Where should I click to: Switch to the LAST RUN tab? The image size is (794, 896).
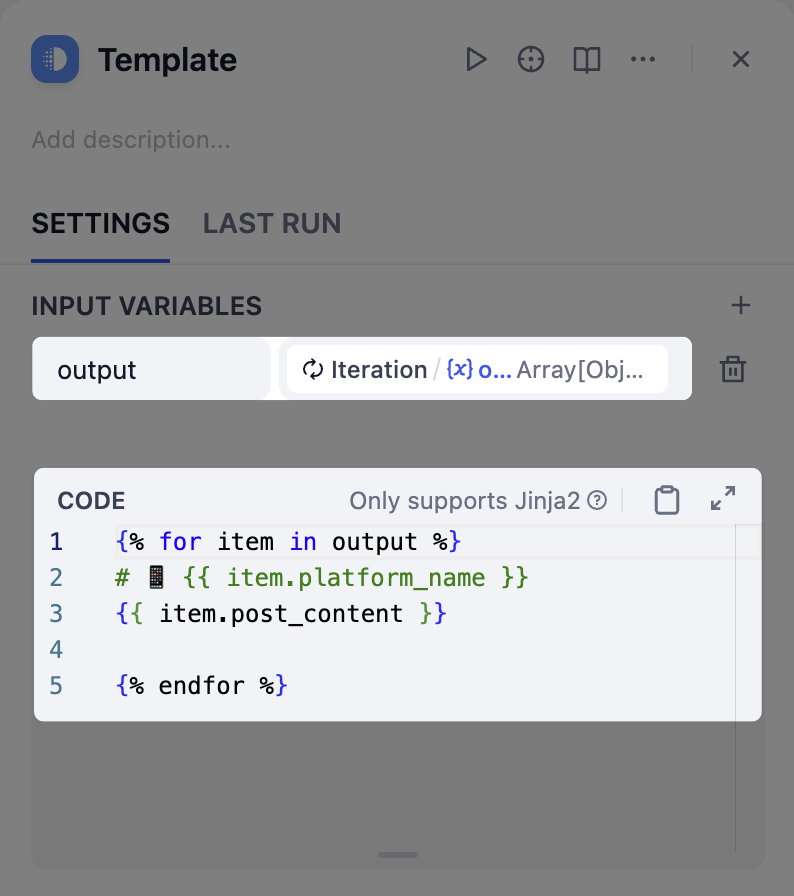[x=272, y=223]
